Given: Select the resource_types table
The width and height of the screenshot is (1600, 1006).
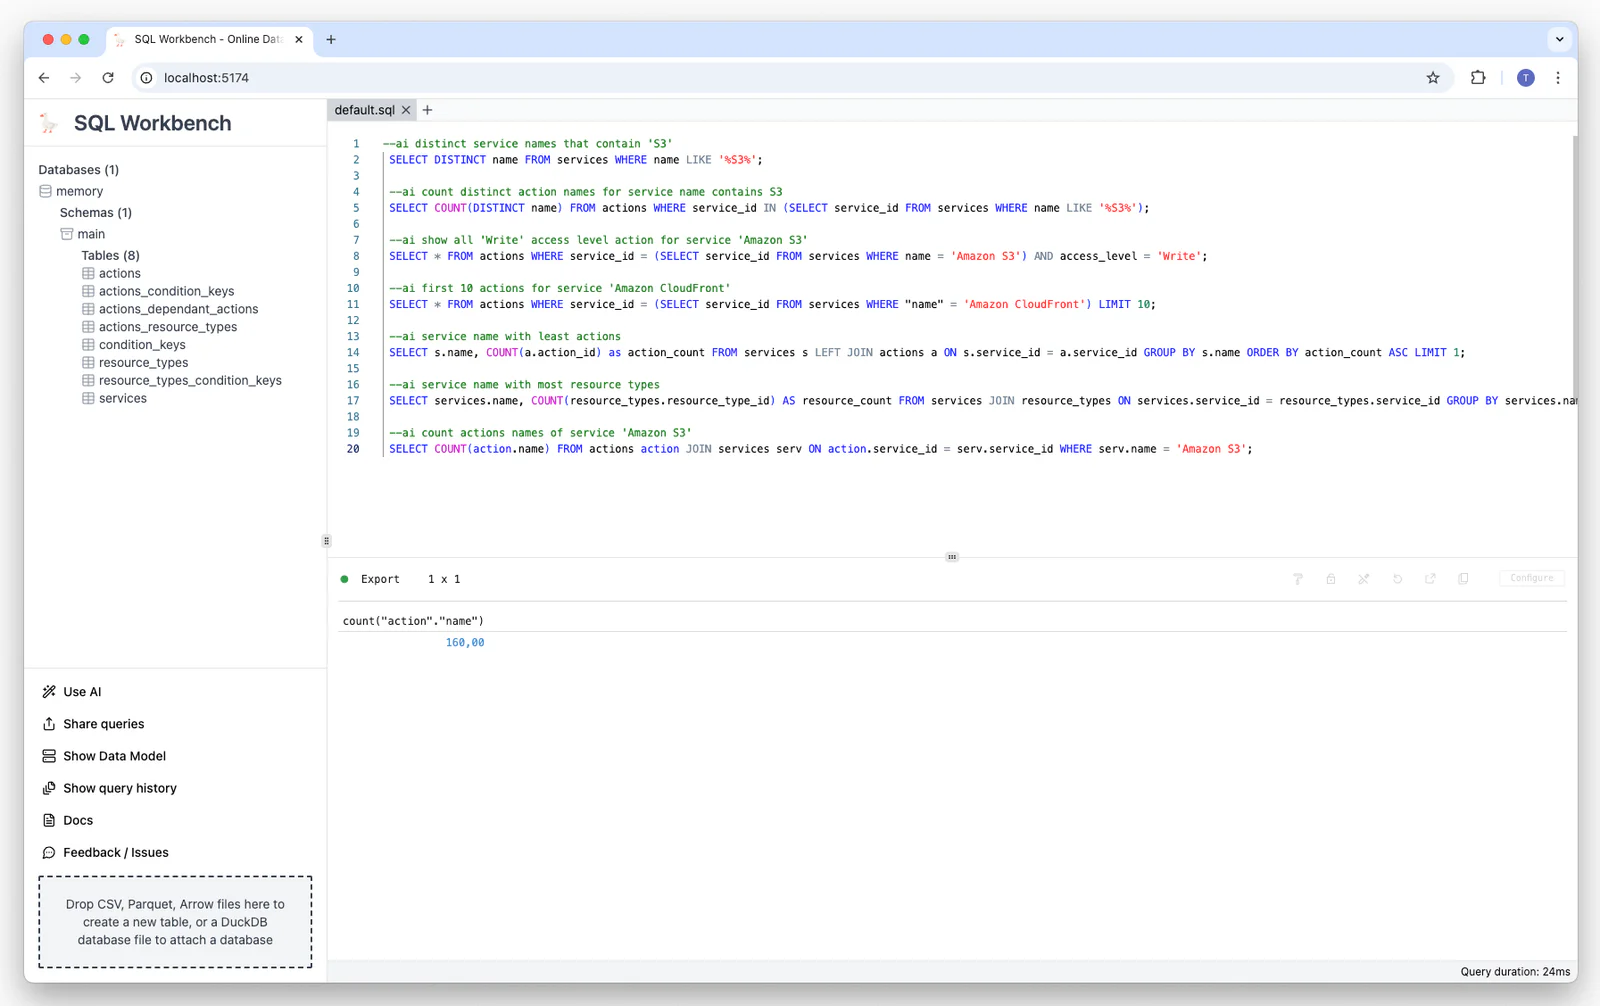Looking at the screenshot, I should click(143, 363).
